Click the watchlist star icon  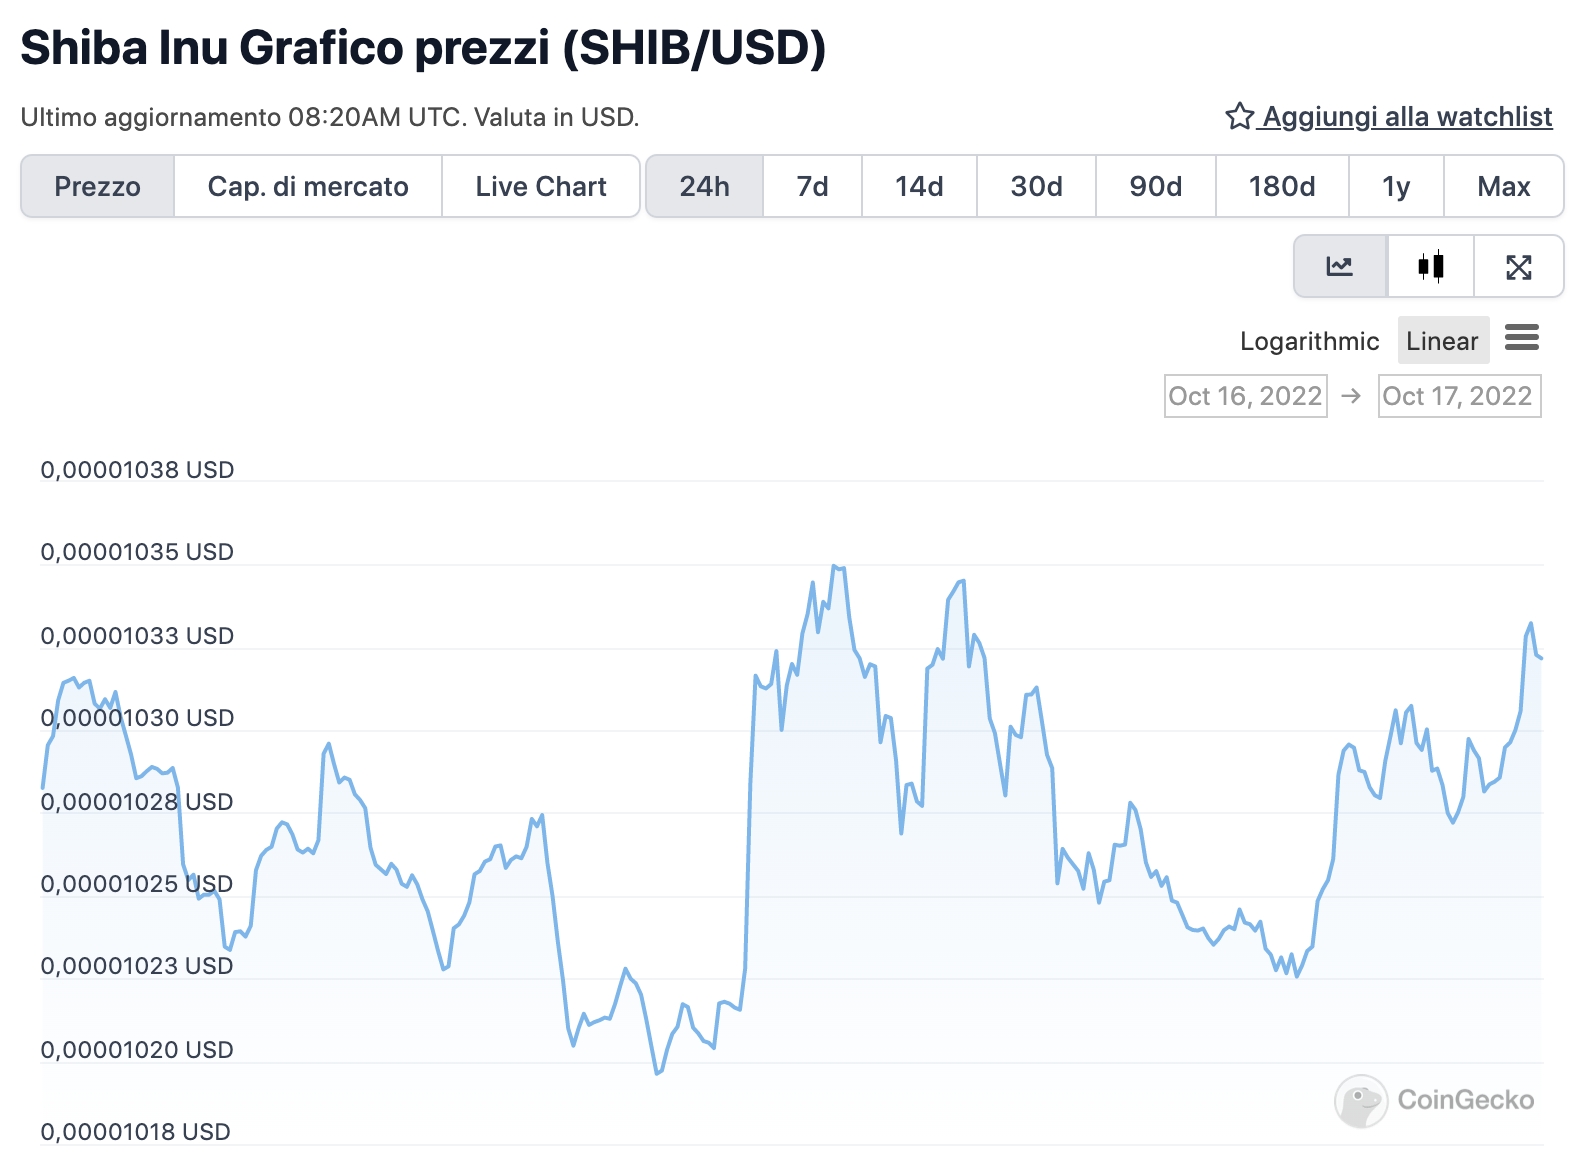point(1239,116)
